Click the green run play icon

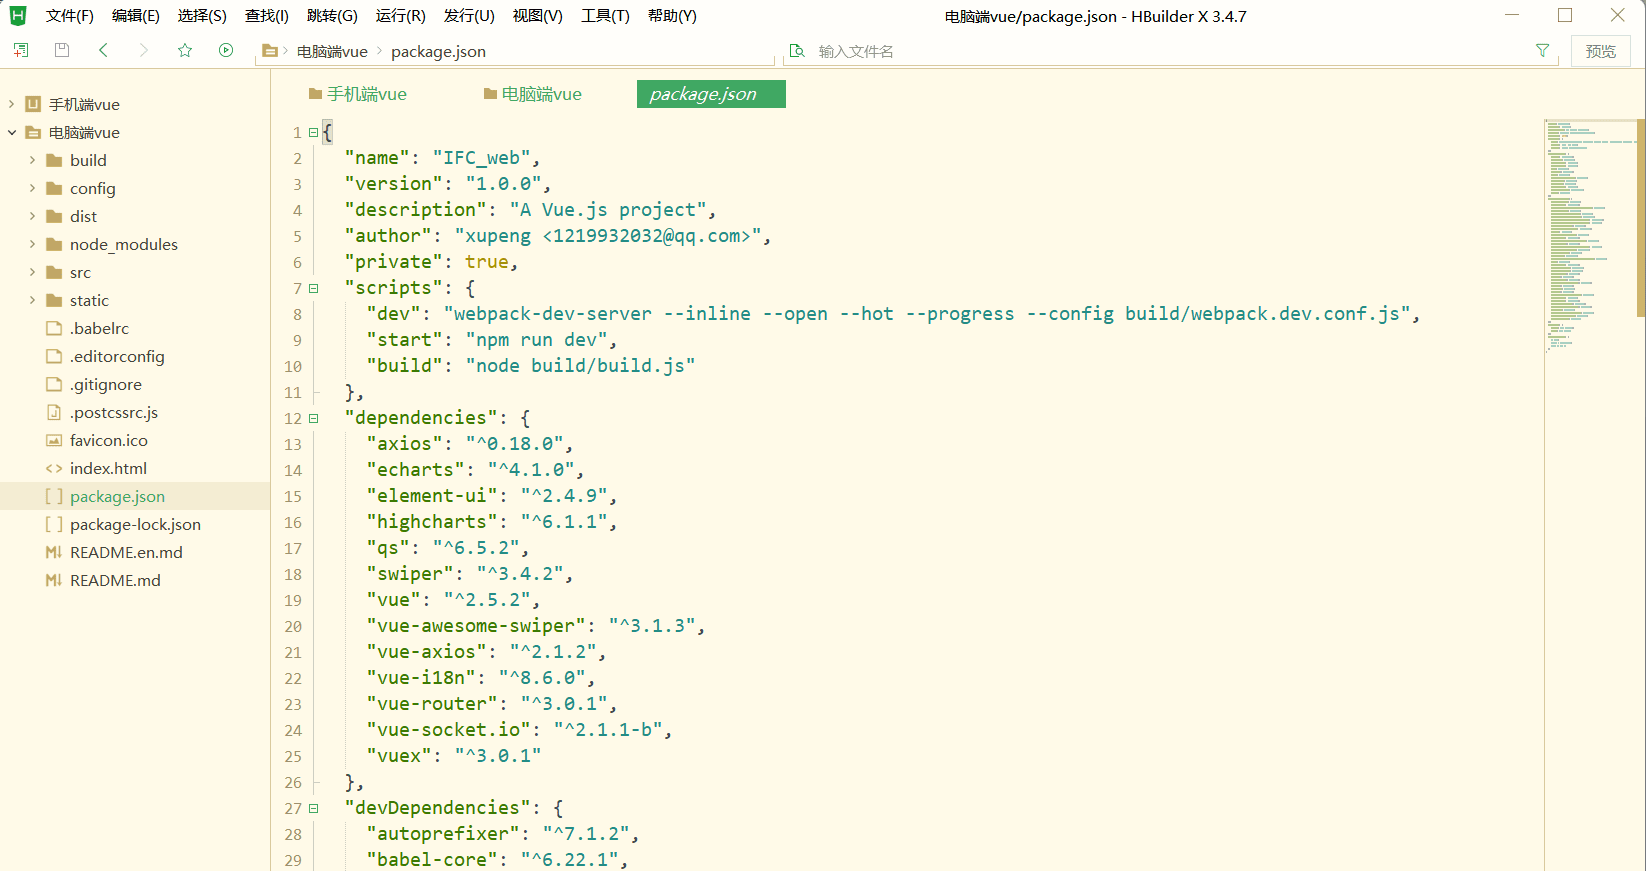(x=226, y=50)
